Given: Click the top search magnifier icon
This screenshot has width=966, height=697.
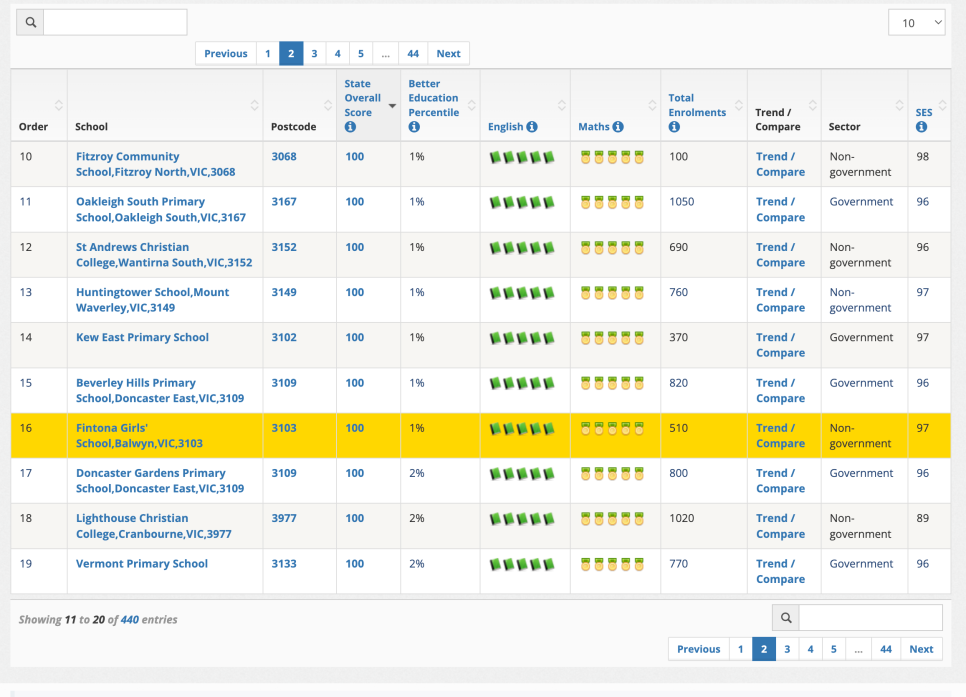Looking at the screenshot, I should 30,22.
